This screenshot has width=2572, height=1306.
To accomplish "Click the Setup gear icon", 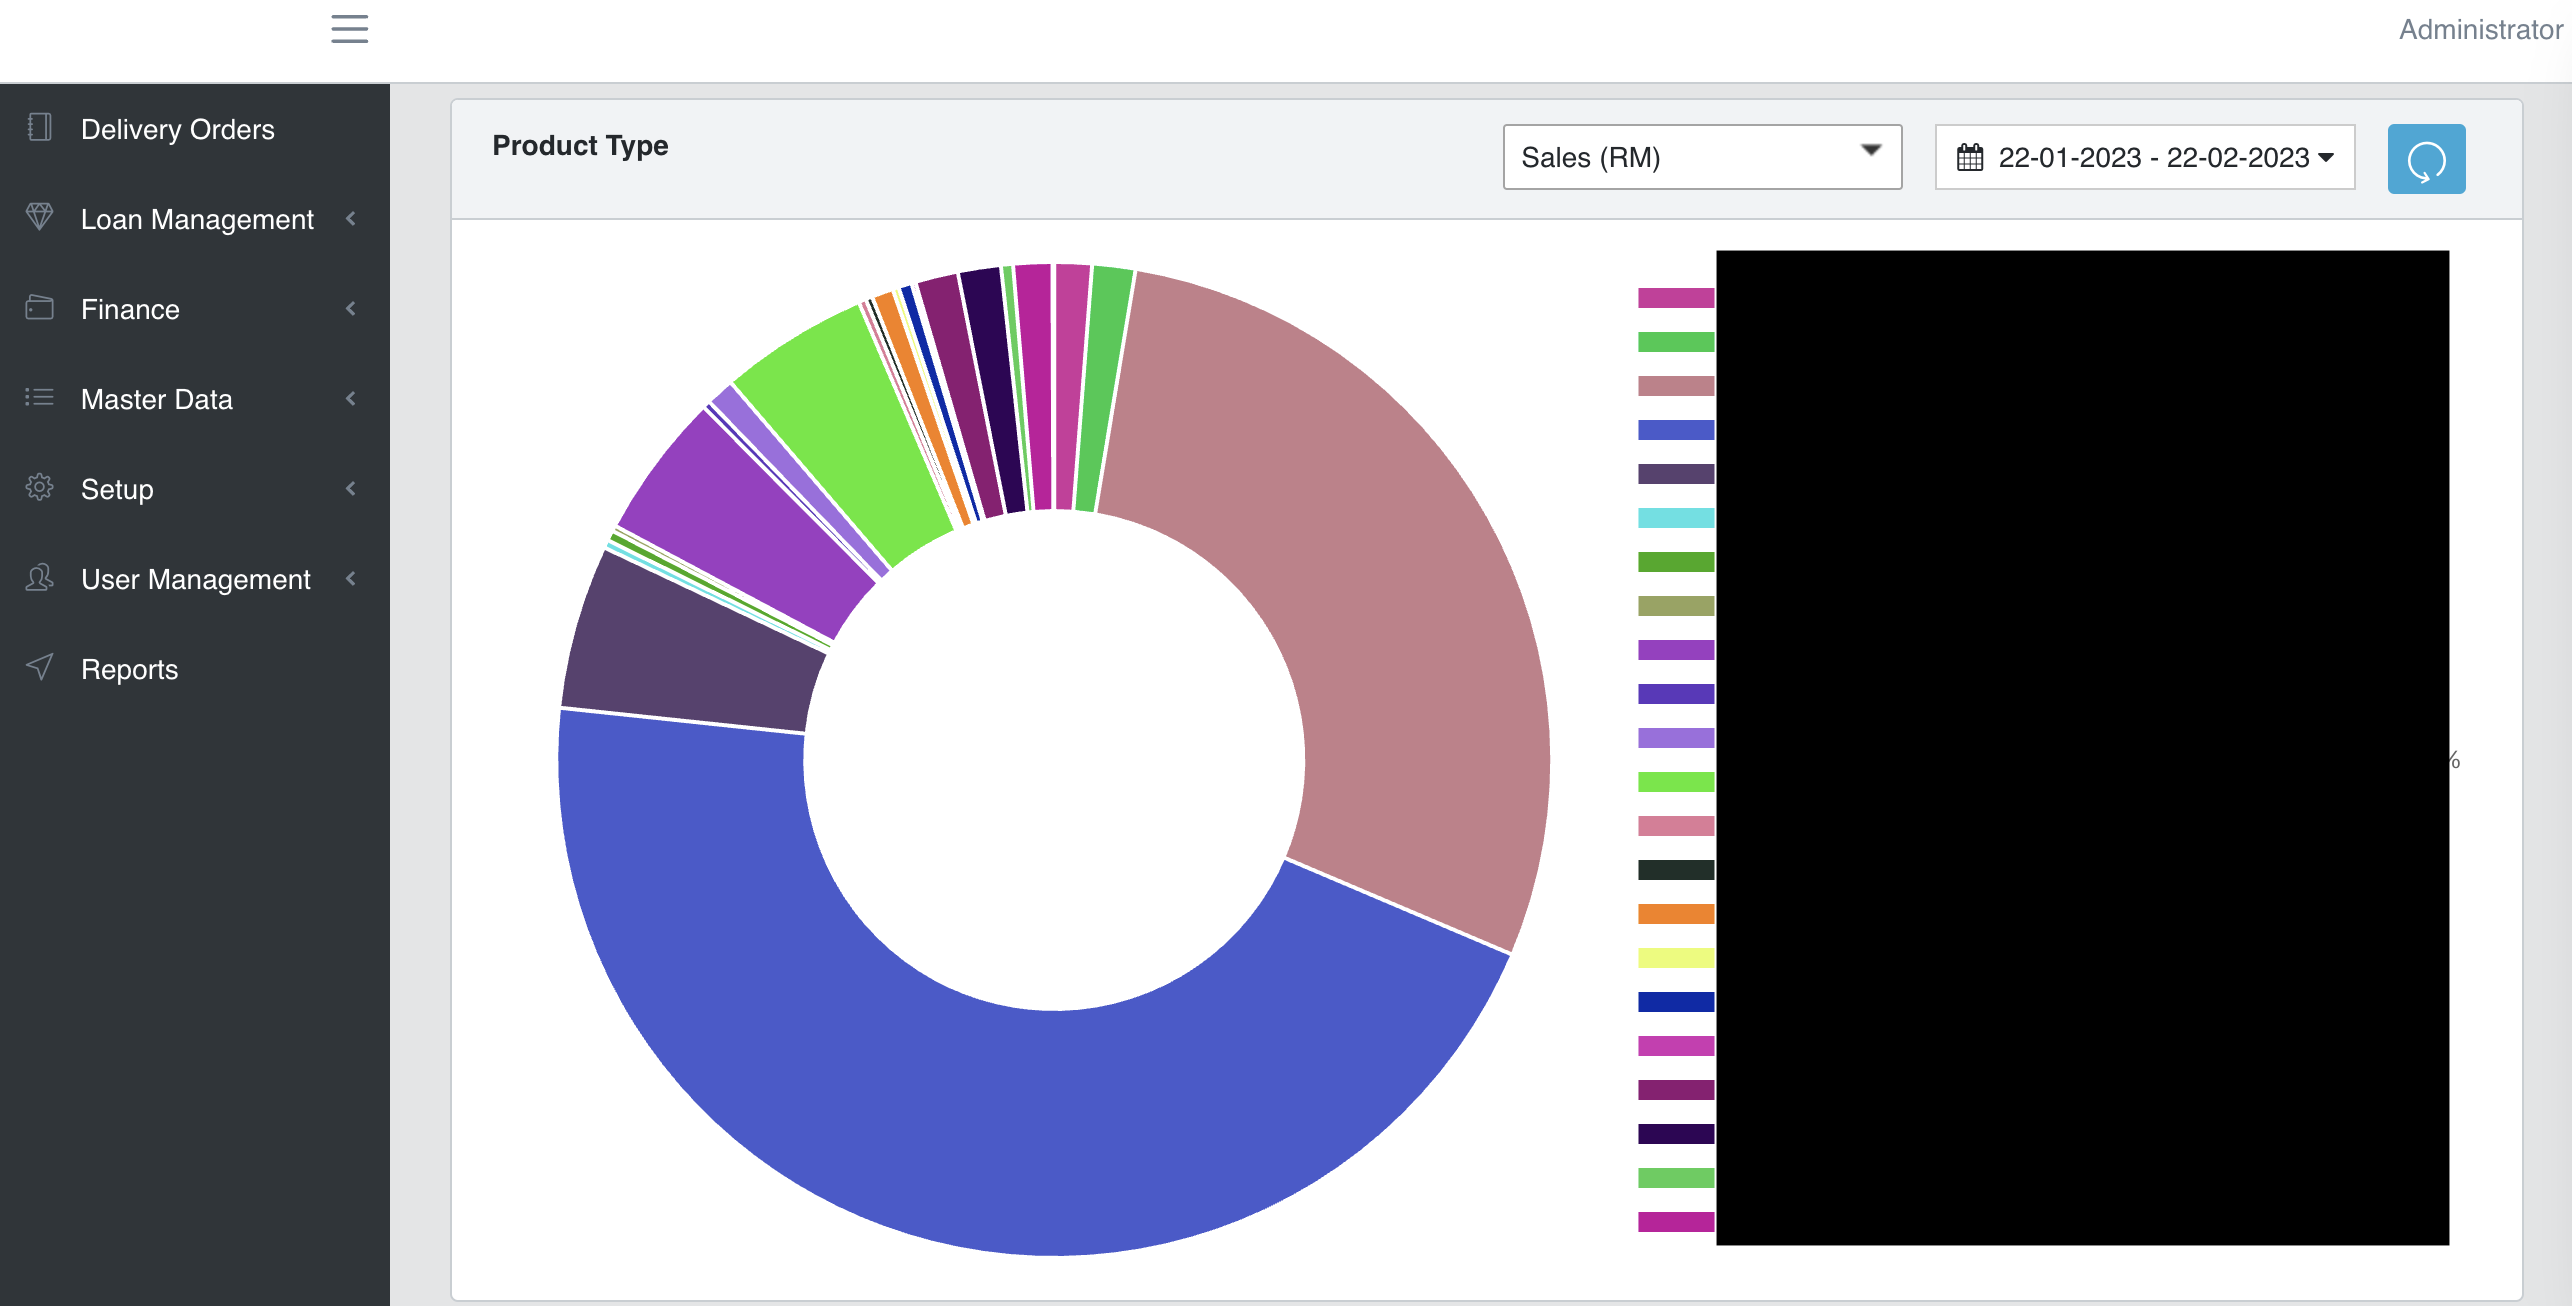I will [x=39, y=488].
